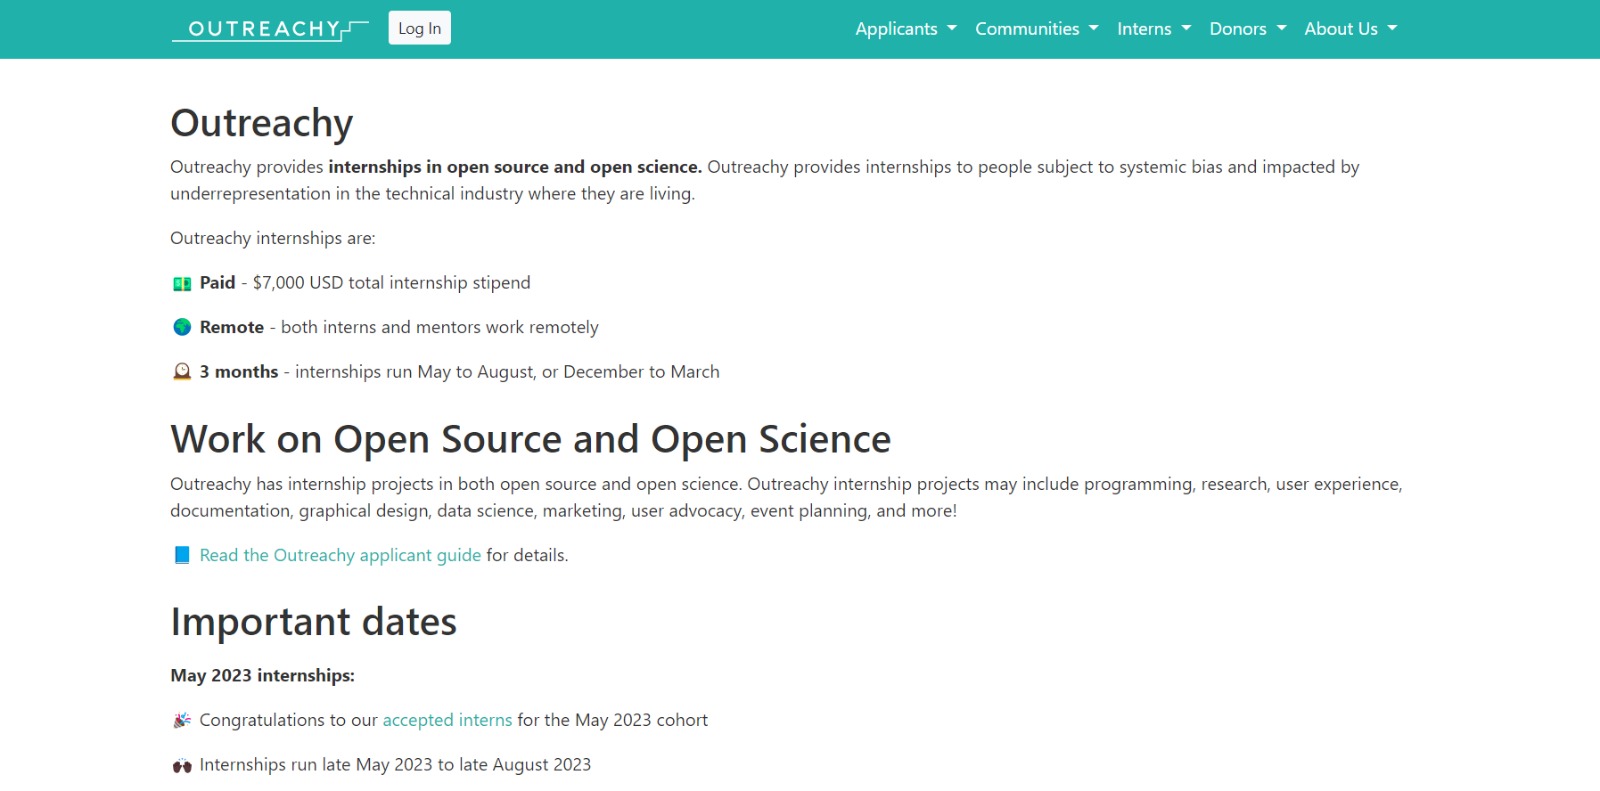Click the Work on Open Source heading
This screenshot has height=791, width=1600.
(530, 440)
